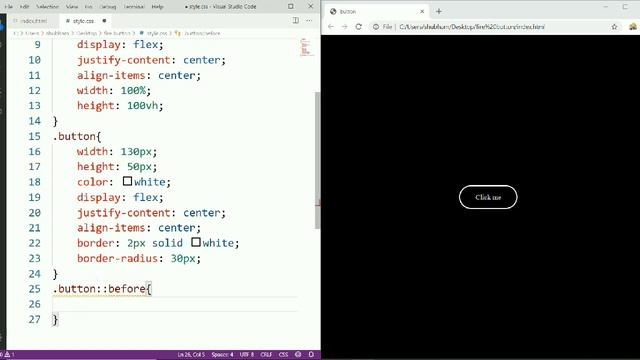Click the browser Back arrow
Screen dimensions: 640x360
coord(331,27)
